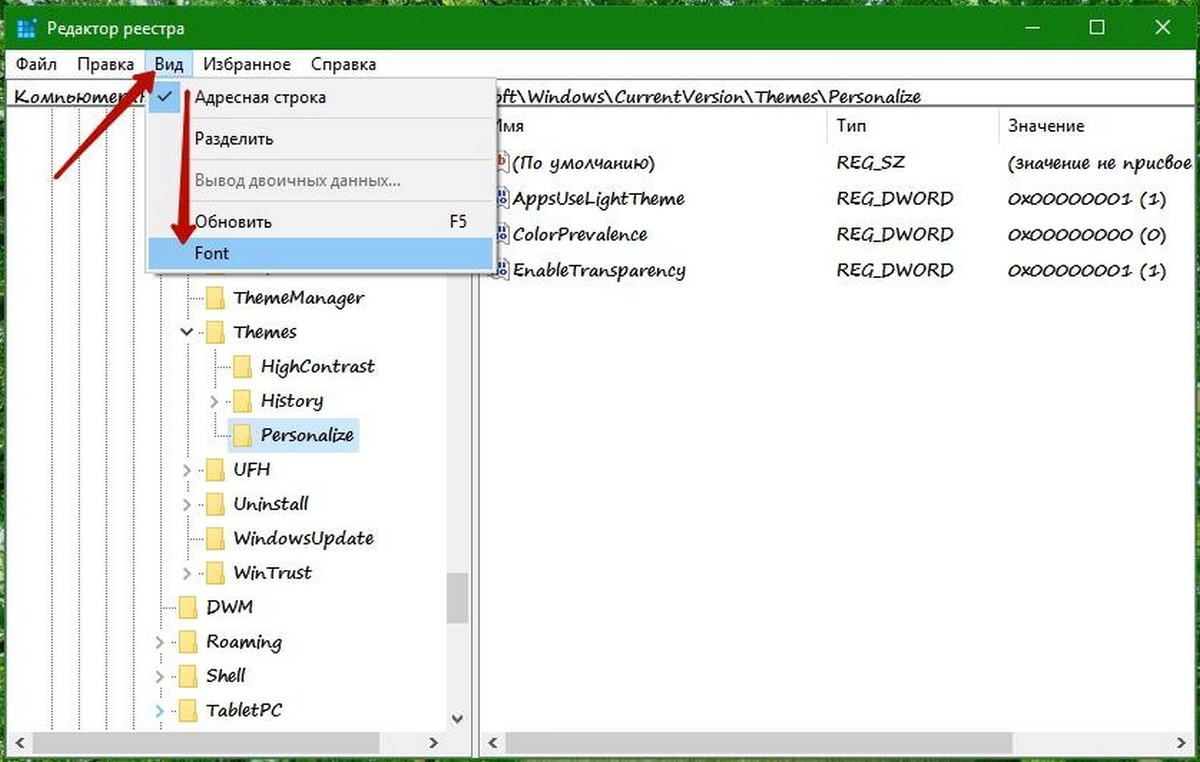Select the ColorPrevalence value name
The width and height of the screenshot is (1200, 762).
pyautogui.click(x=580, y=235)
